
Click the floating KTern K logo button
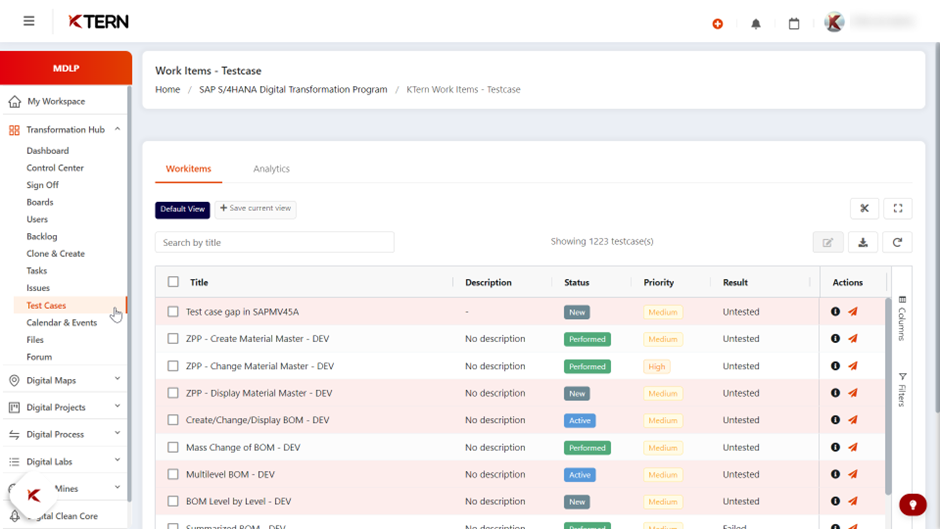click(34, 495)
